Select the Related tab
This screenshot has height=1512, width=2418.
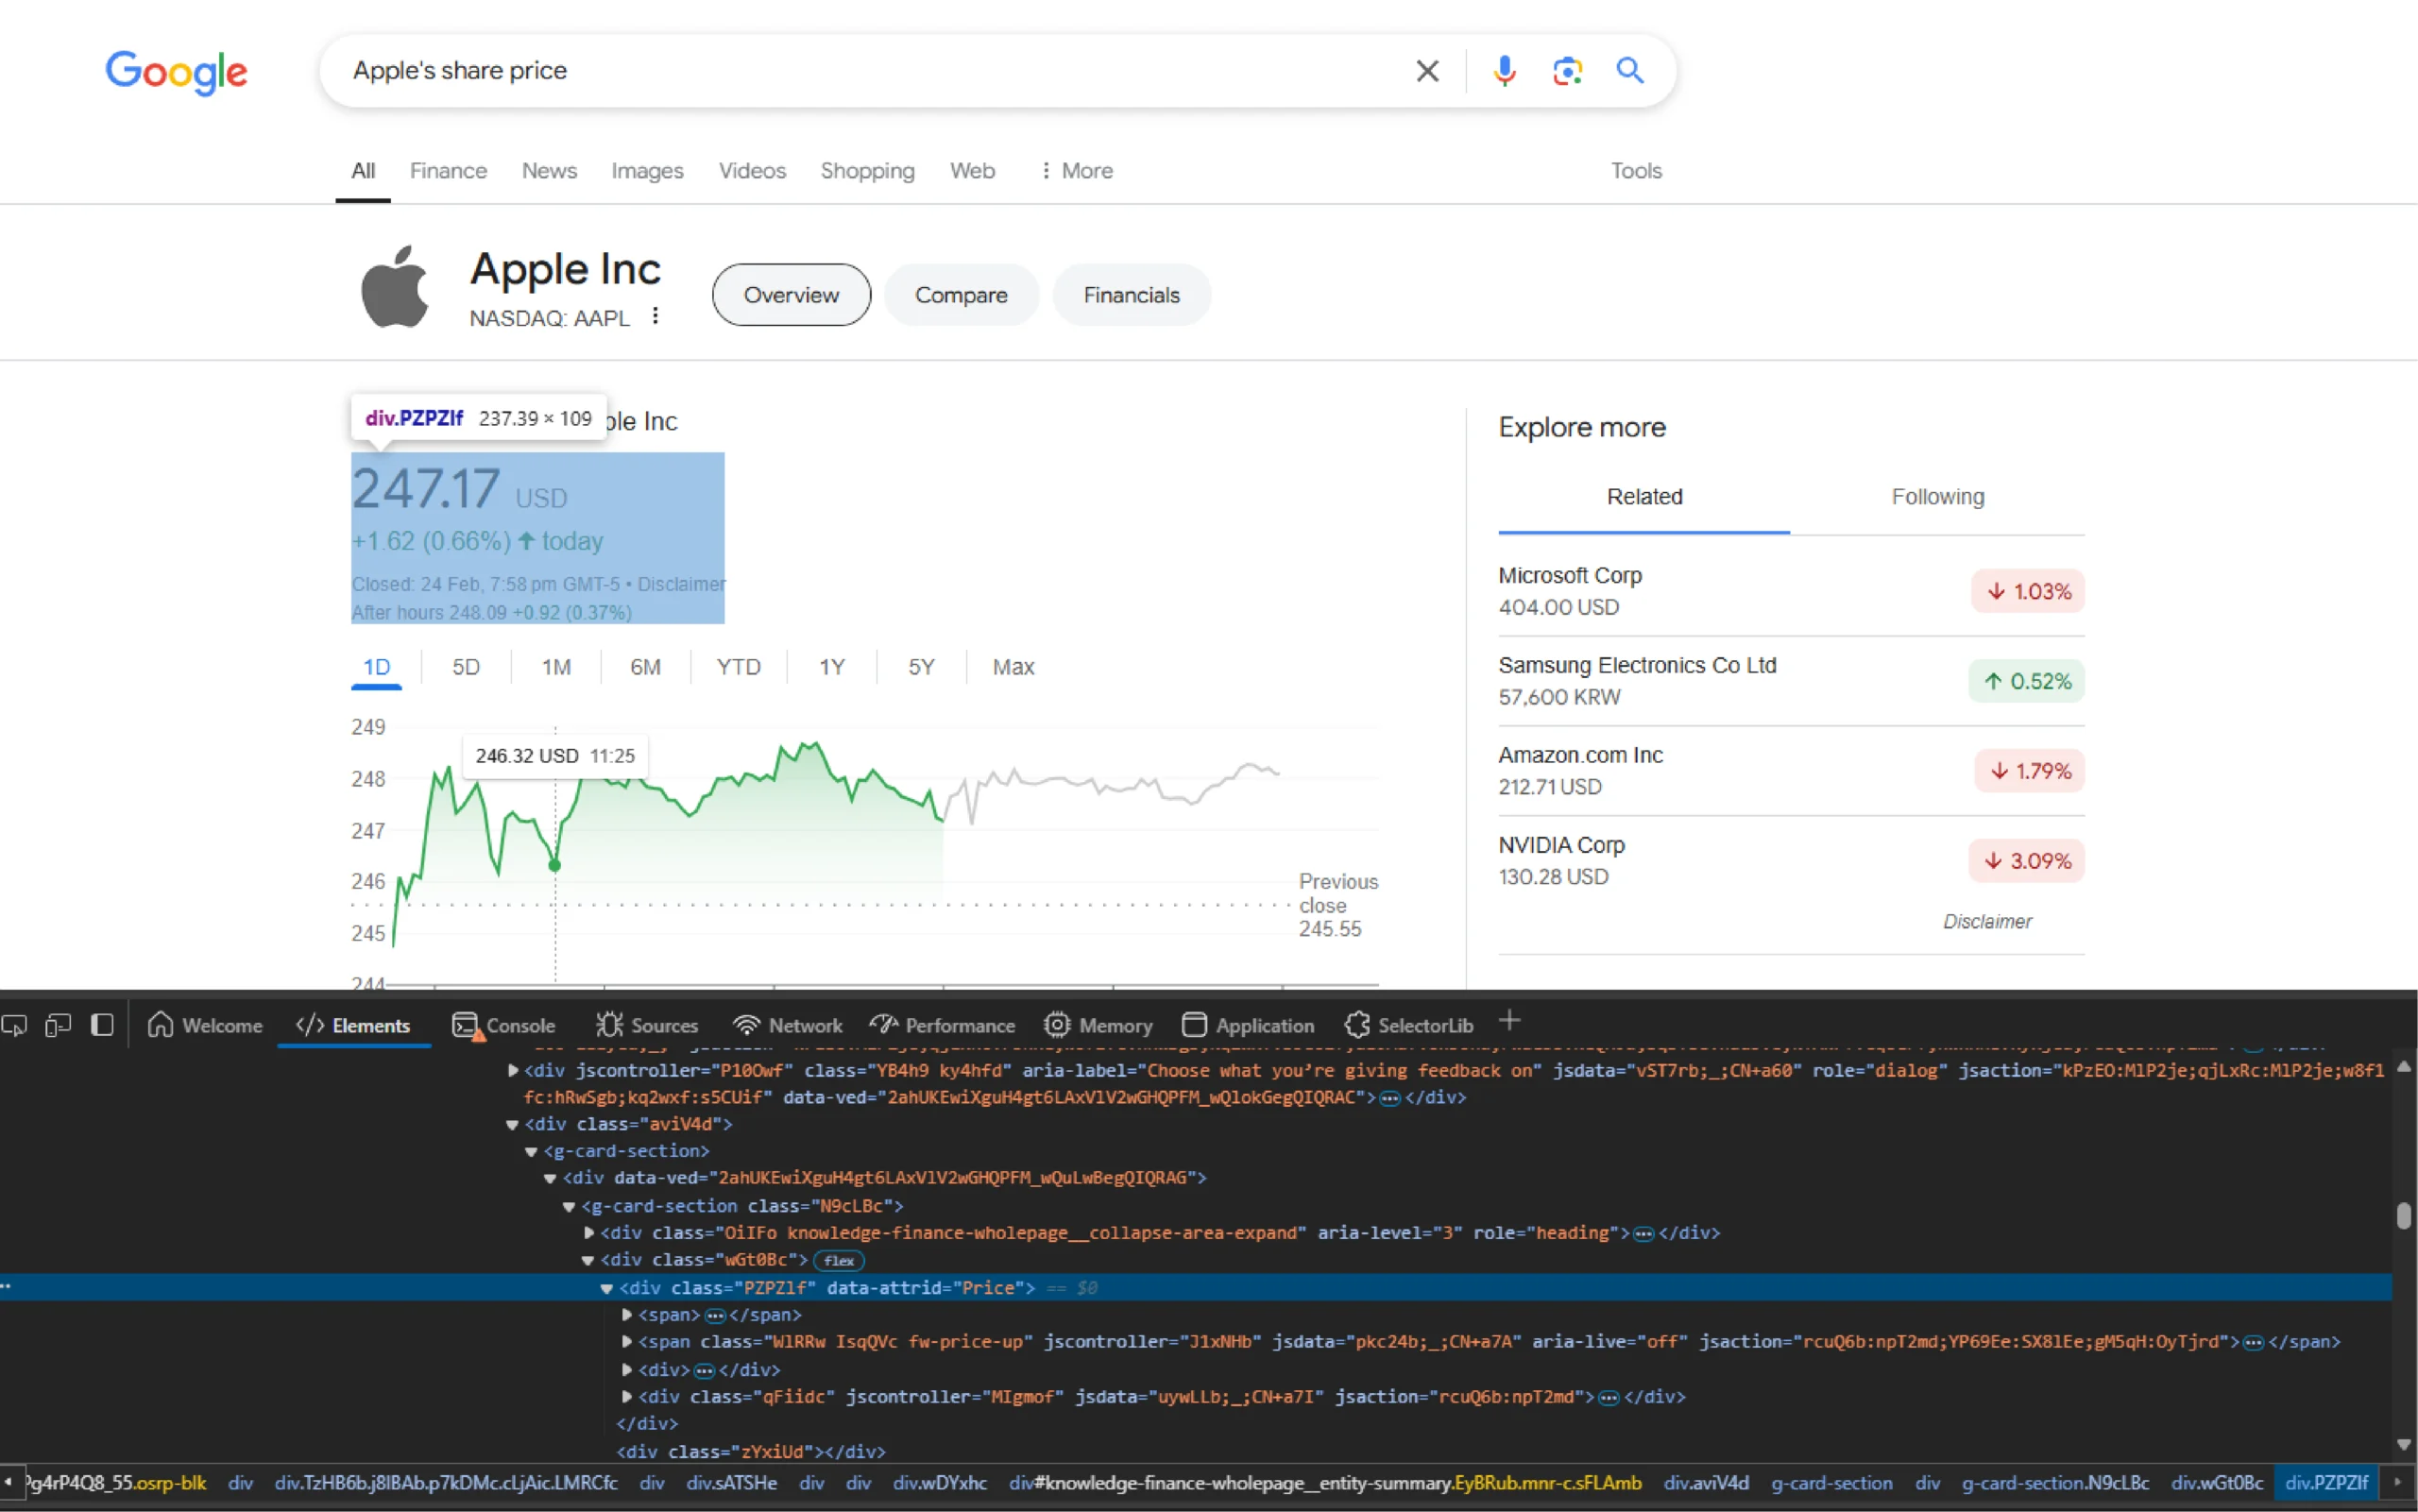click(x=1644, y=497)
